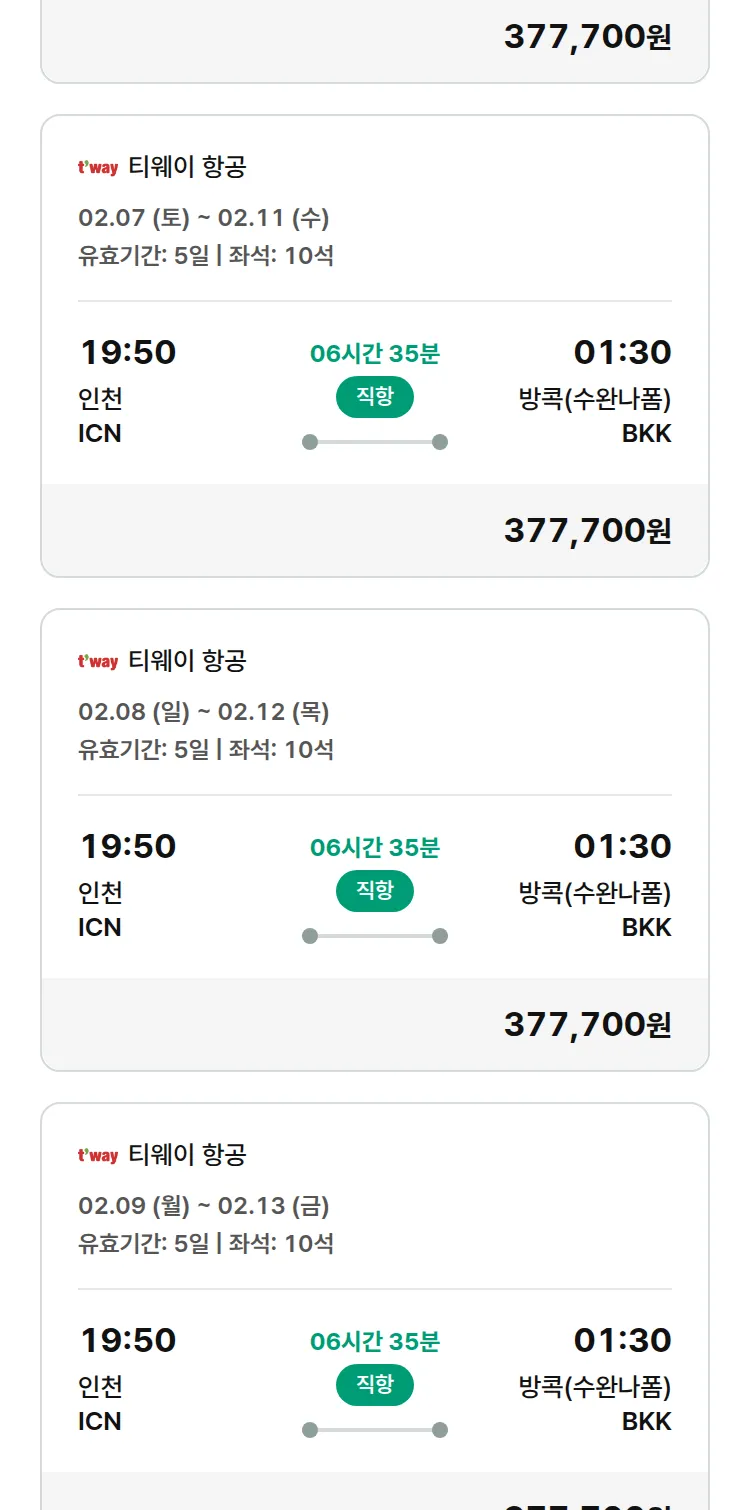750x1510 pixels.
Task: Click 방콕(수완나품) destination on 02.08 flight
Action: [x=595, y=892]
